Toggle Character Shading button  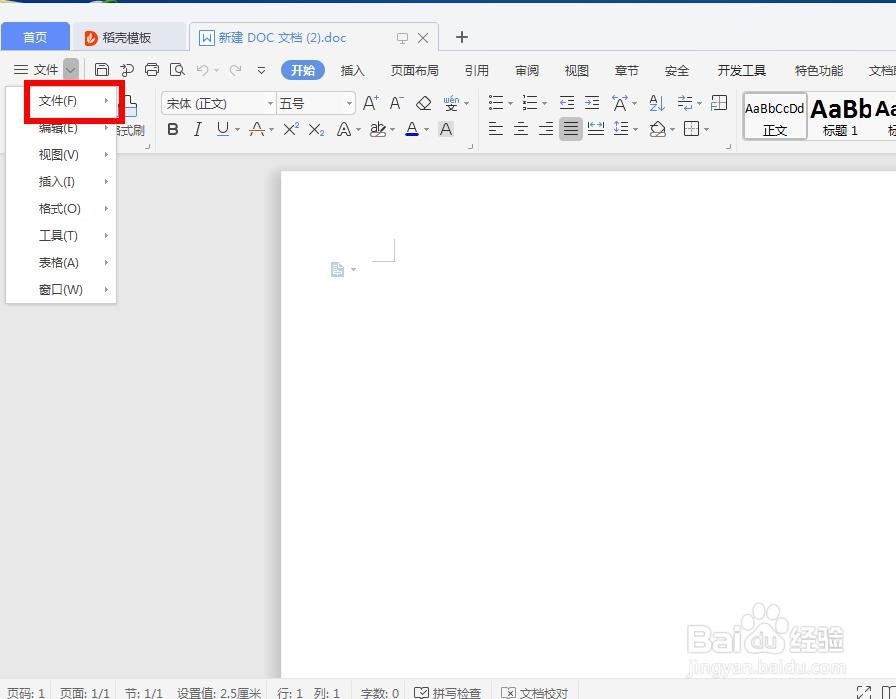click(x=446, y=129)
